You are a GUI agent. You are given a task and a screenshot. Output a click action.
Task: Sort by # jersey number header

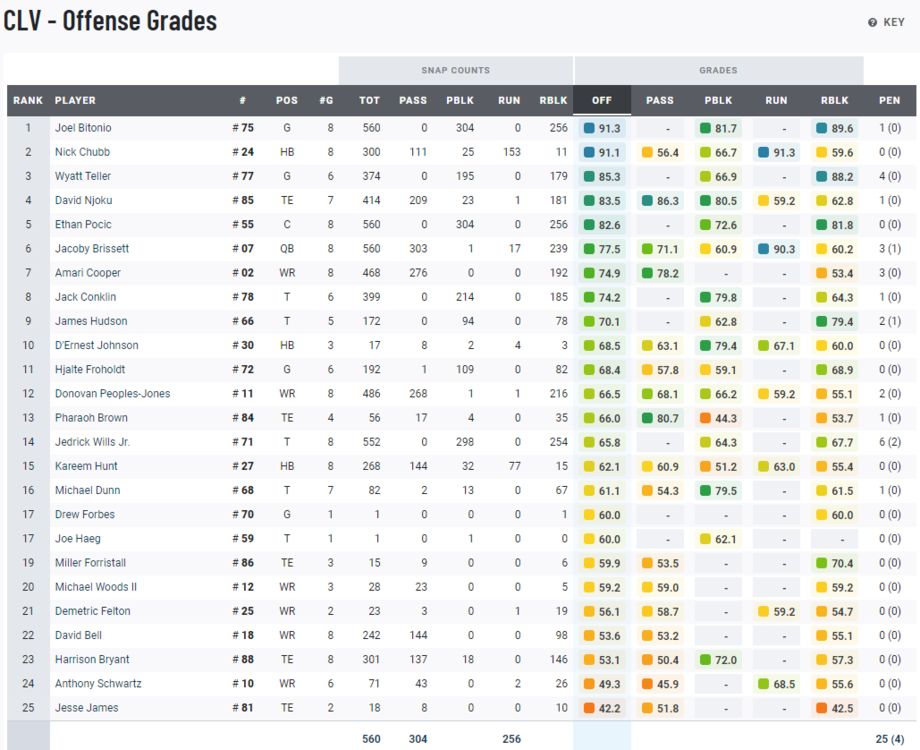pyautogui.click(x=242, y=100)
